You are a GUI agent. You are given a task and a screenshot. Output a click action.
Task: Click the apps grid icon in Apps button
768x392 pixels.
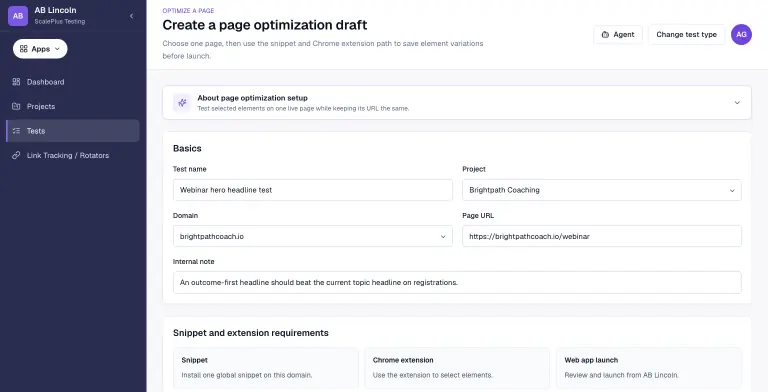(24, 49)
